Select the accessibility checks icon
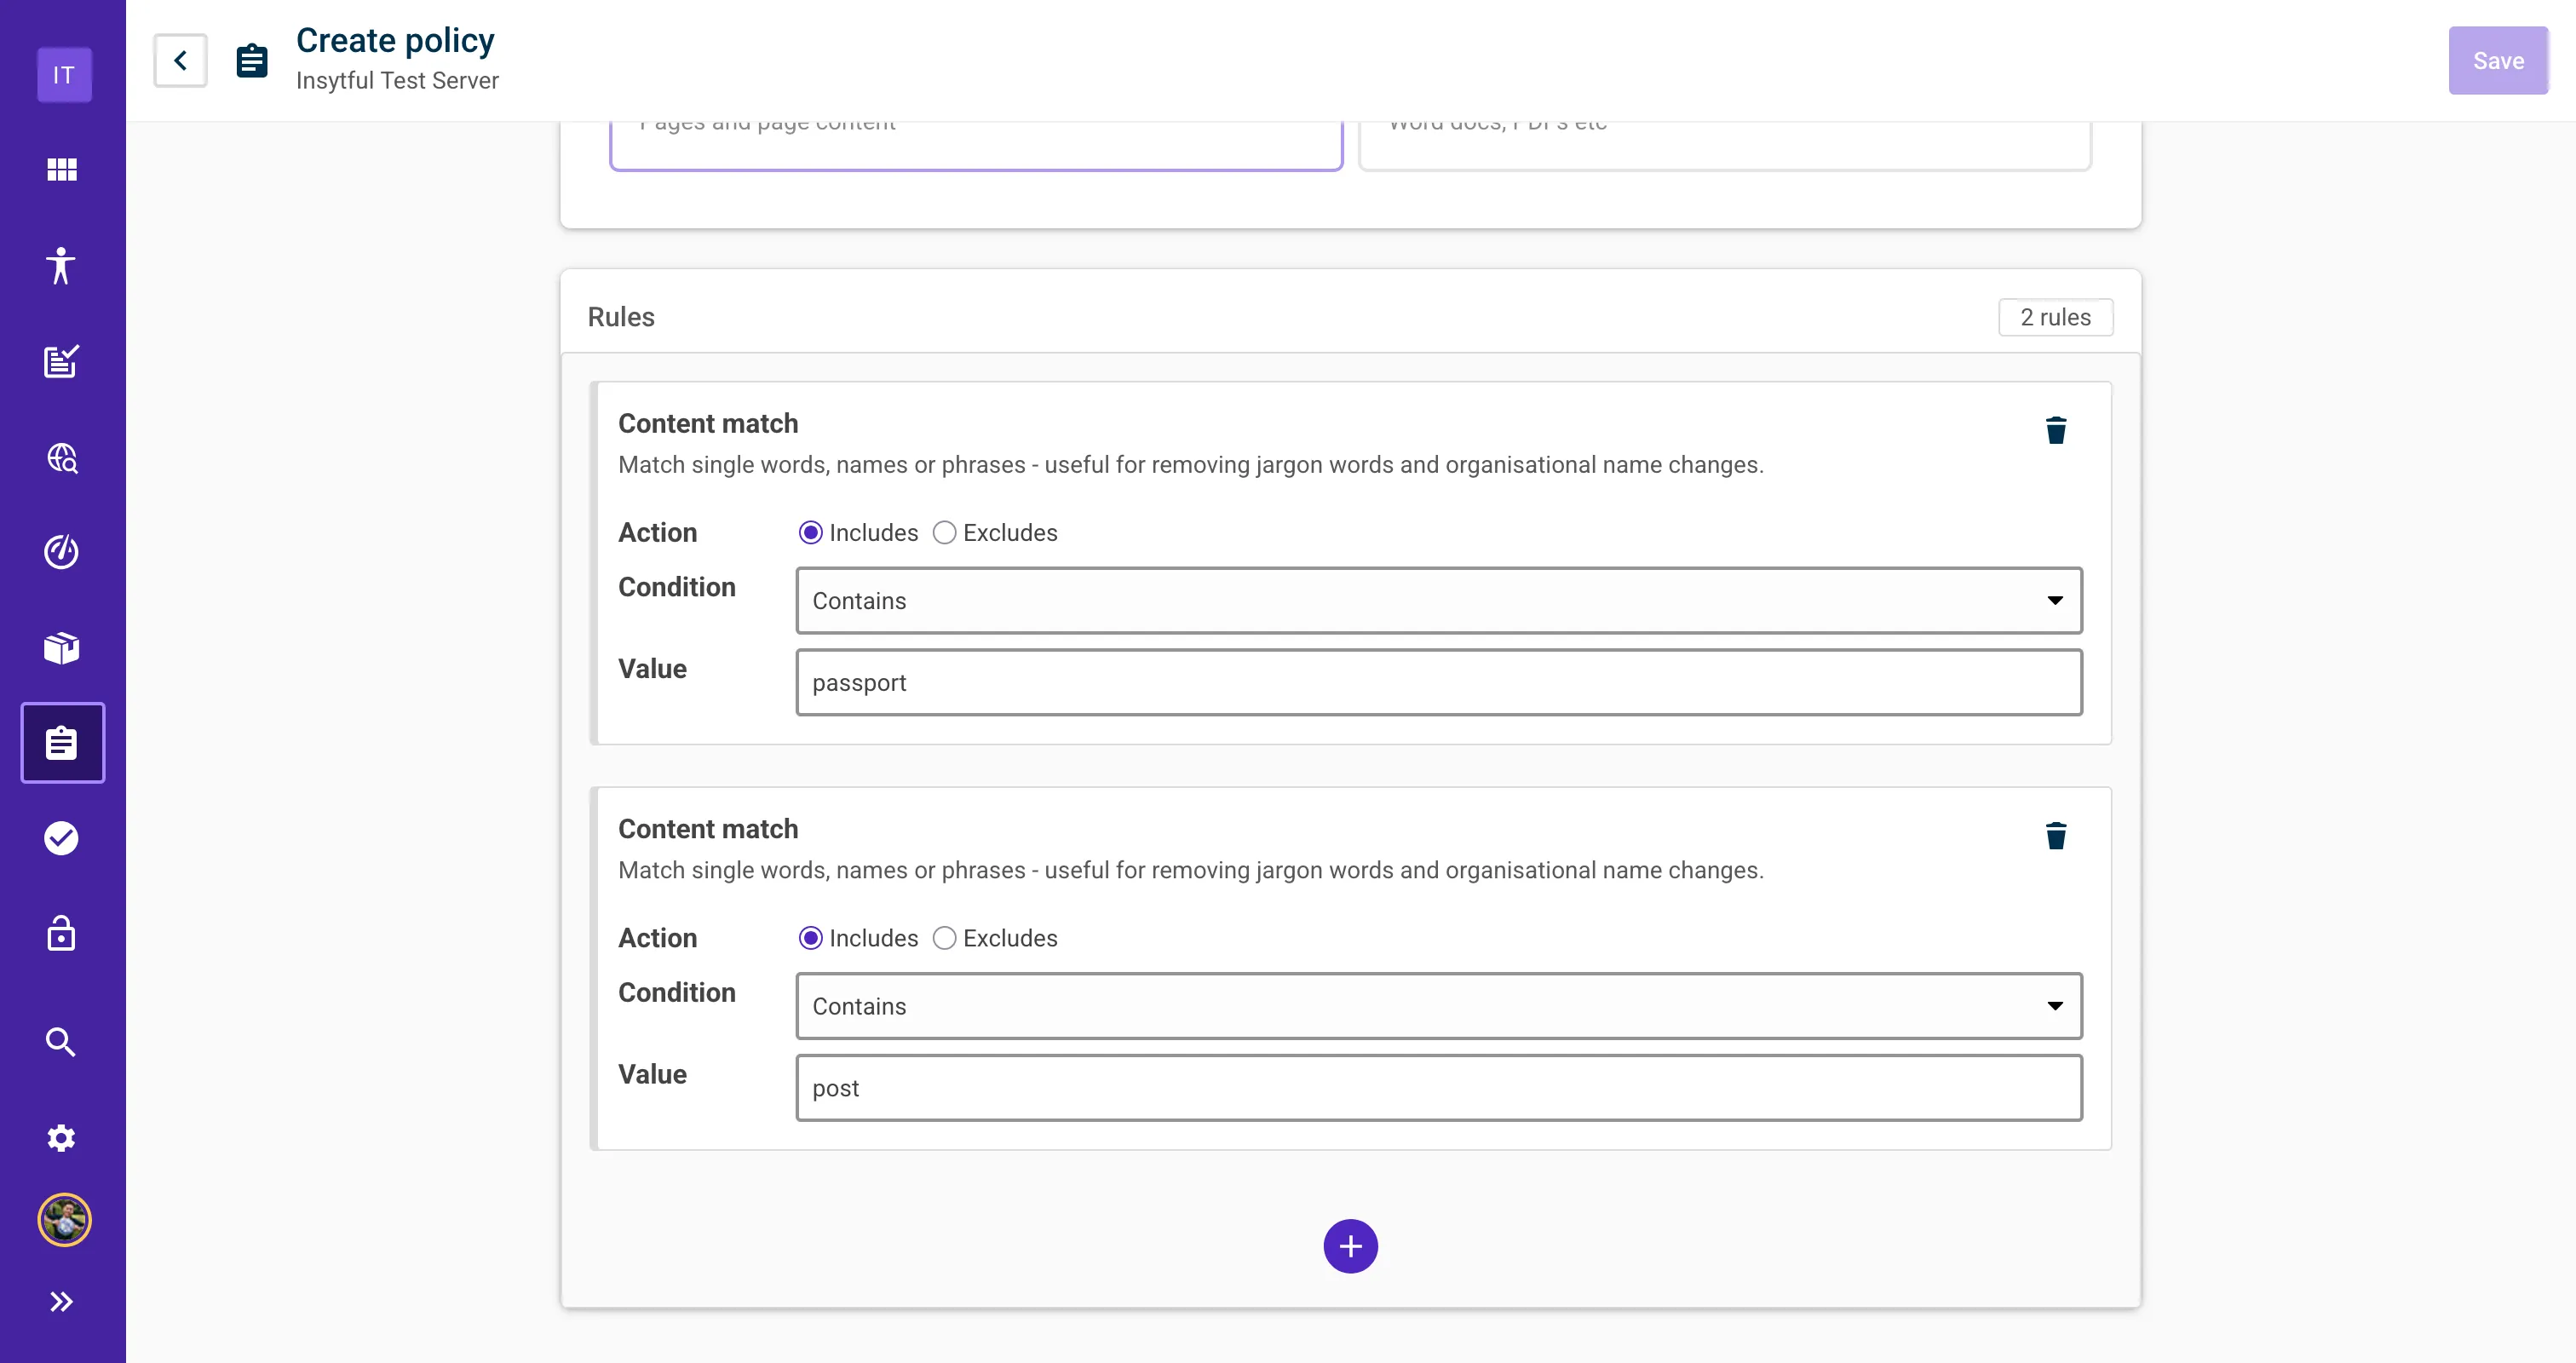The height and width of the screenshot is (1363, 2576). click(x=61, y=266)
